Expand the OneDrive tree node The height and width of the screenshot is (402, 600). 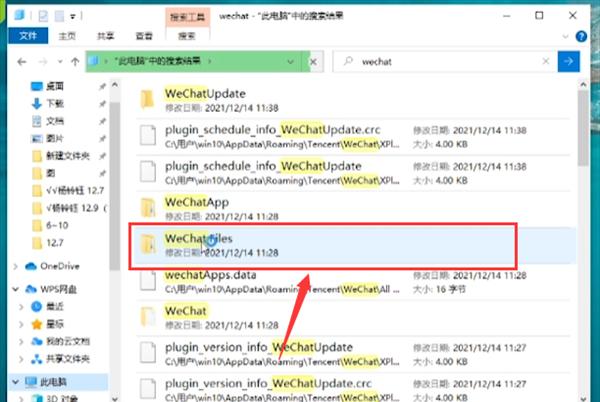(15, 267)
